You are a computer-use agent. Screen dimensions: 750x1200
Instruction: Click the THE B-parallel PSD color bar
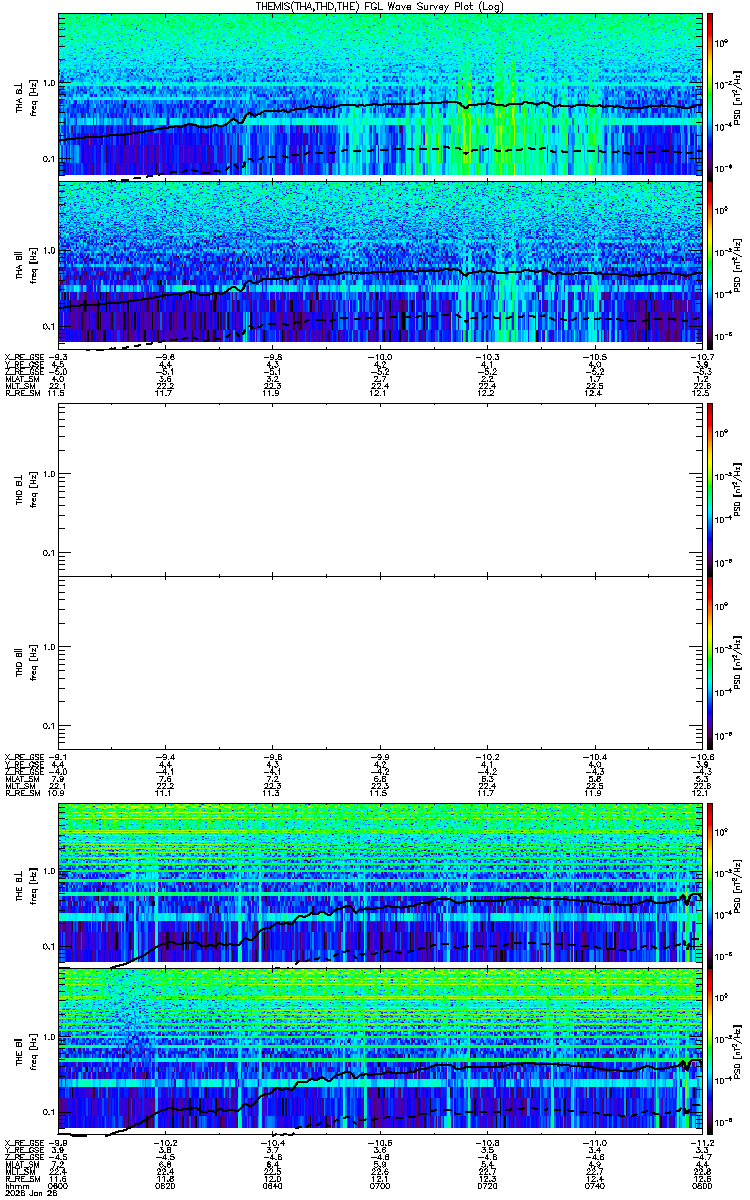point(710,1049)
